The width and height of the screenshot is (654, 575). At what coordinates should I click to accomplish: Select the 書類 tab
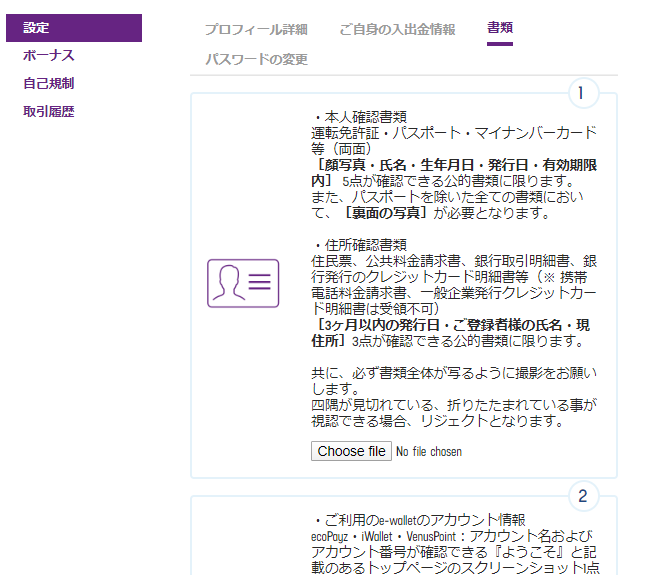point(500,28)
